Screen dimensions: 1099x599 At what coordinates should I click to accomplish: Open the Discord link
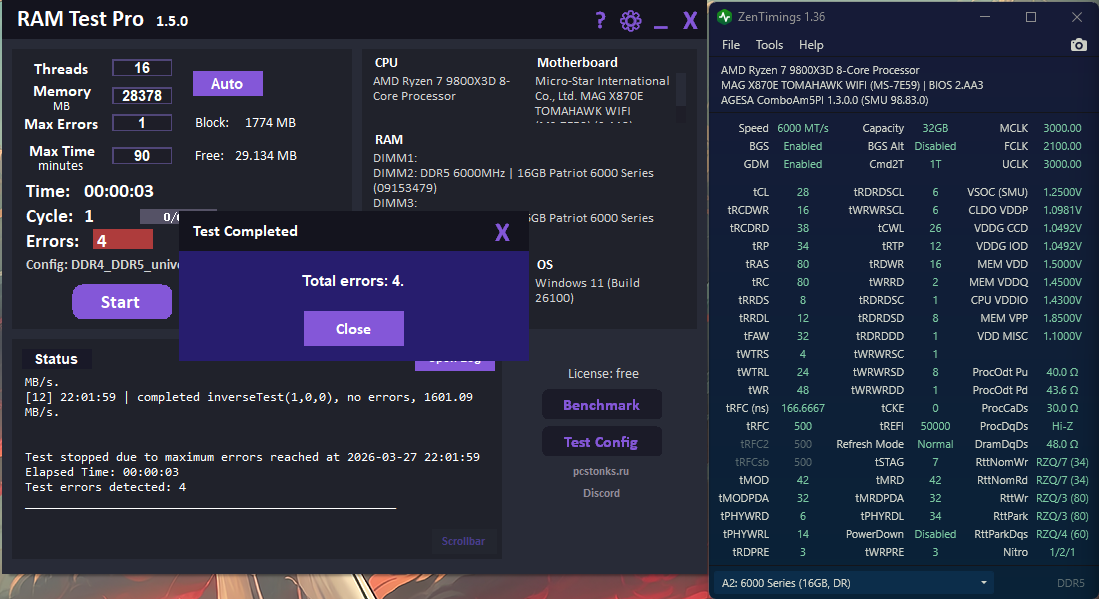[601, 493]
